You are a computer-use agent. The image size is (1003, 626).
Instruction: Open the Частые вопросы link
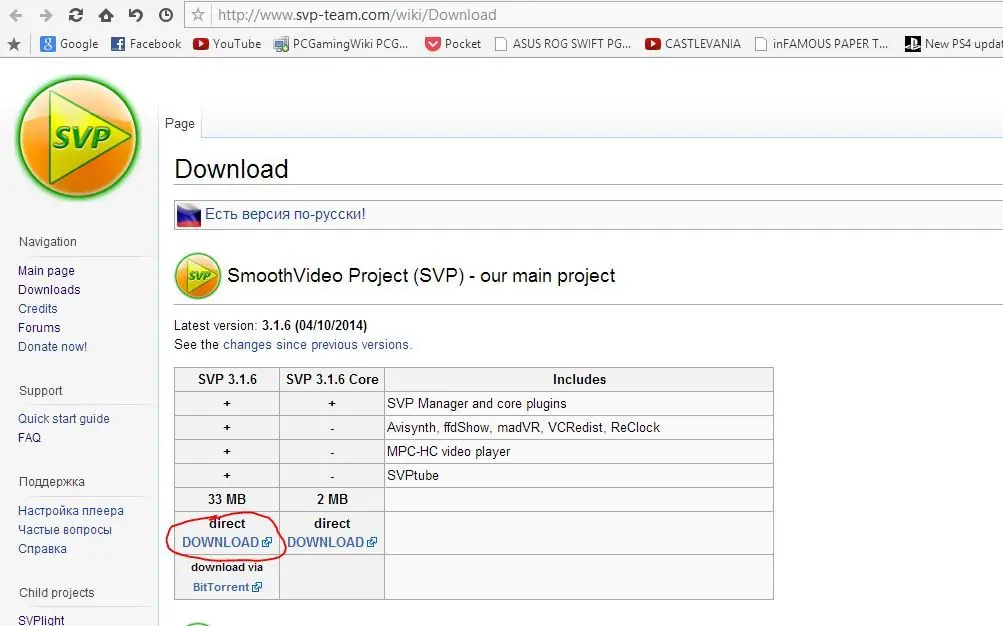pyautogui.click(x=65, y=529)
